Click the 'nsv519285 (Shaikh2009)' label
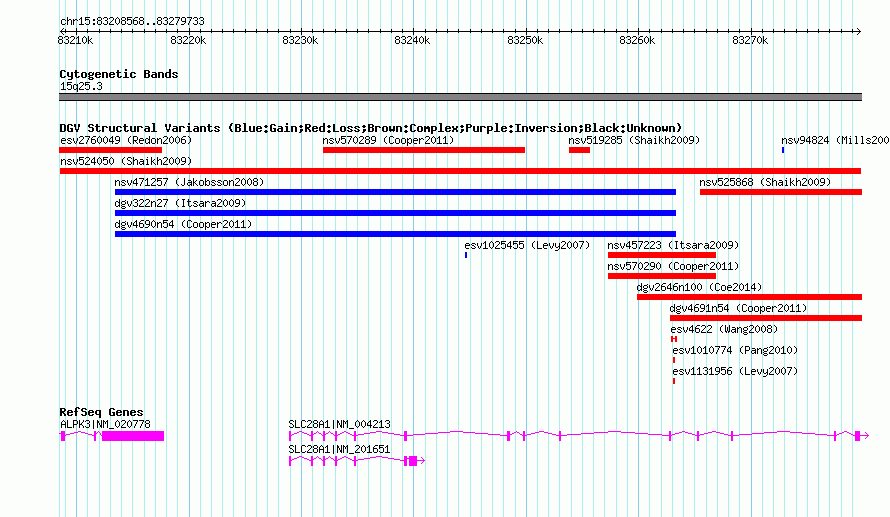The image size is (890, 517). point(634,140)
